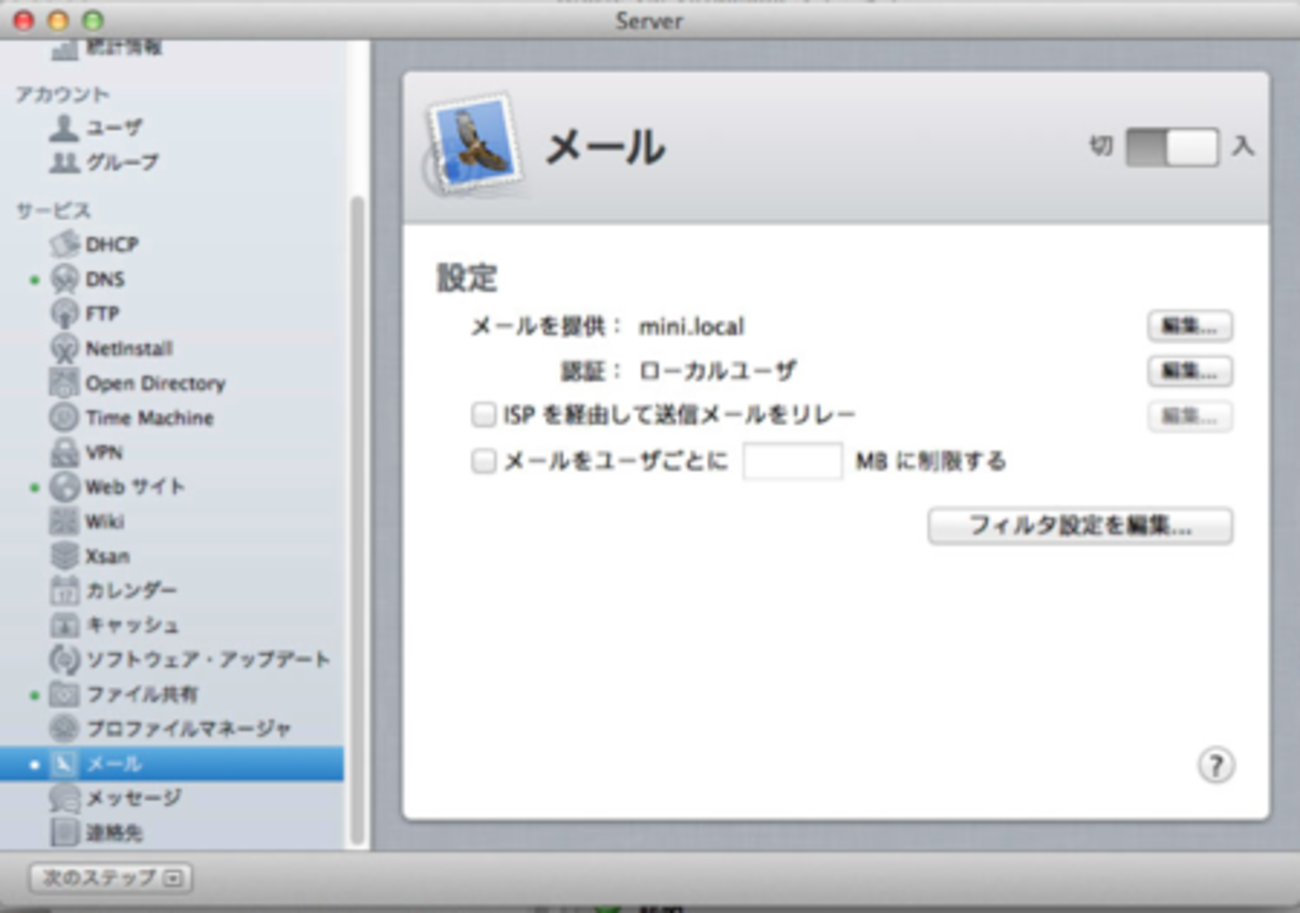Open フィルタ設定を編集... filter settings
The width and height of the screenshot is (1300, 913).
click(x=1080, y=526)
